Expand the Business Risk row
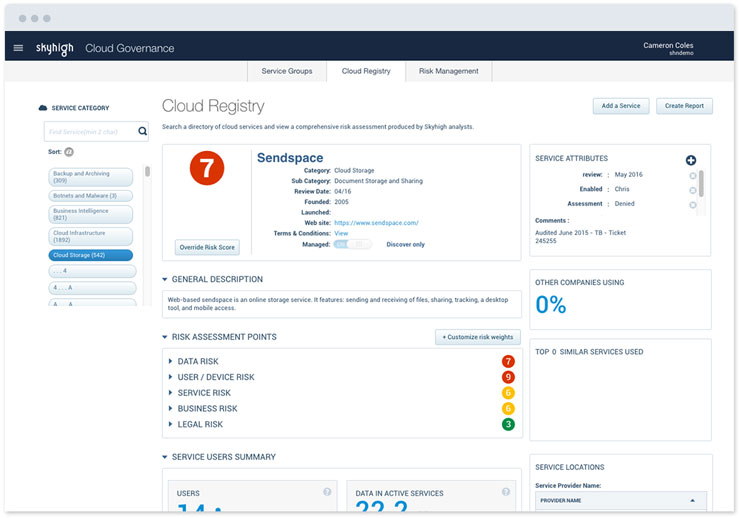Screen dimensions: 740x518 pos(170,408)
